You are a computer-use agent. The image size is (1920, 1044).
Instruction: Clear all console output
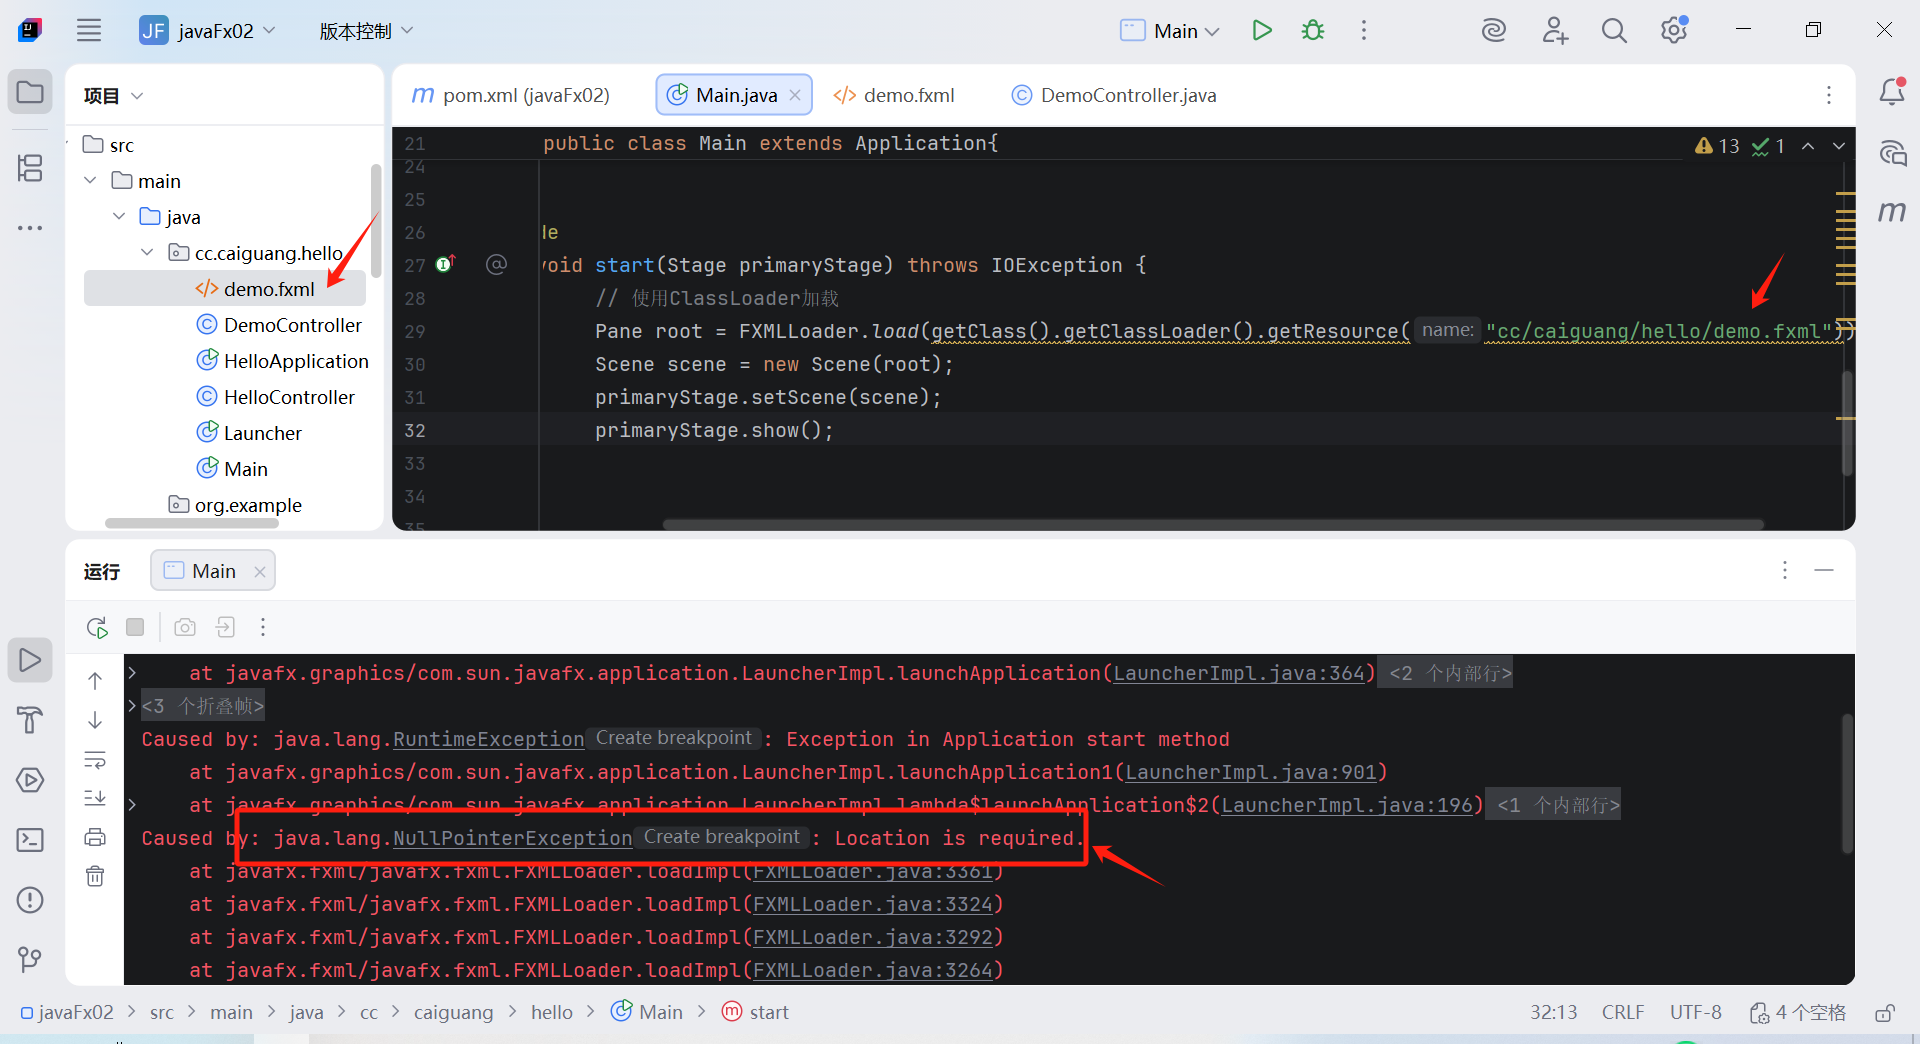95,876
